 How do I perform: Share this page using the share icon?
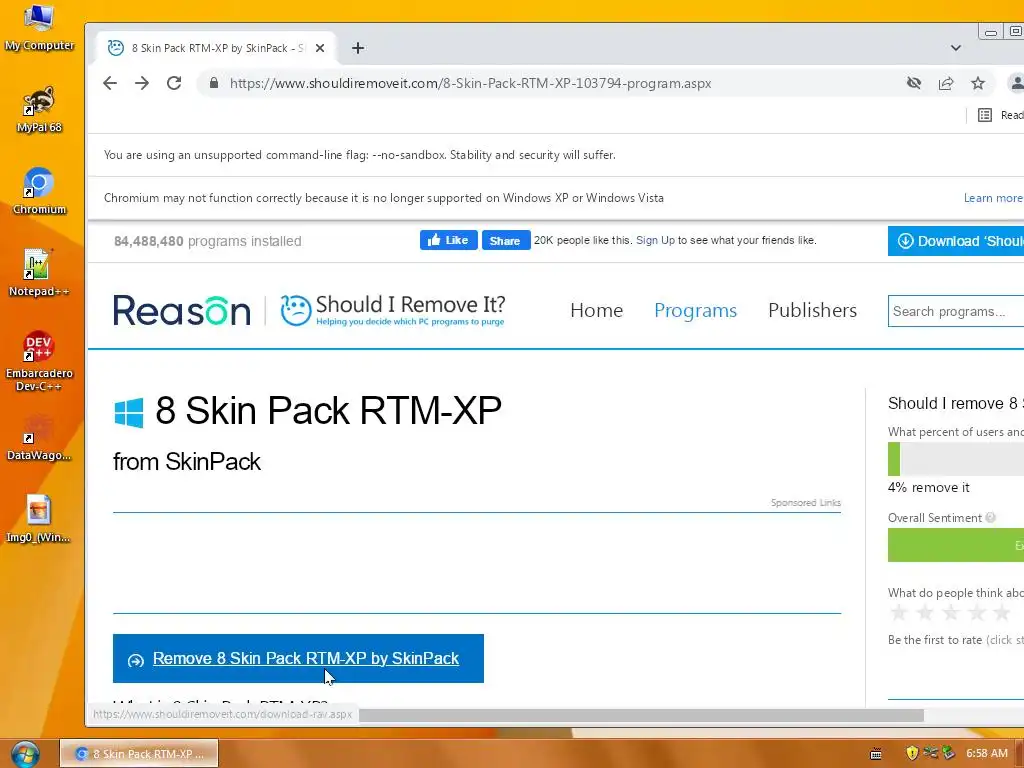pos(946,83)
